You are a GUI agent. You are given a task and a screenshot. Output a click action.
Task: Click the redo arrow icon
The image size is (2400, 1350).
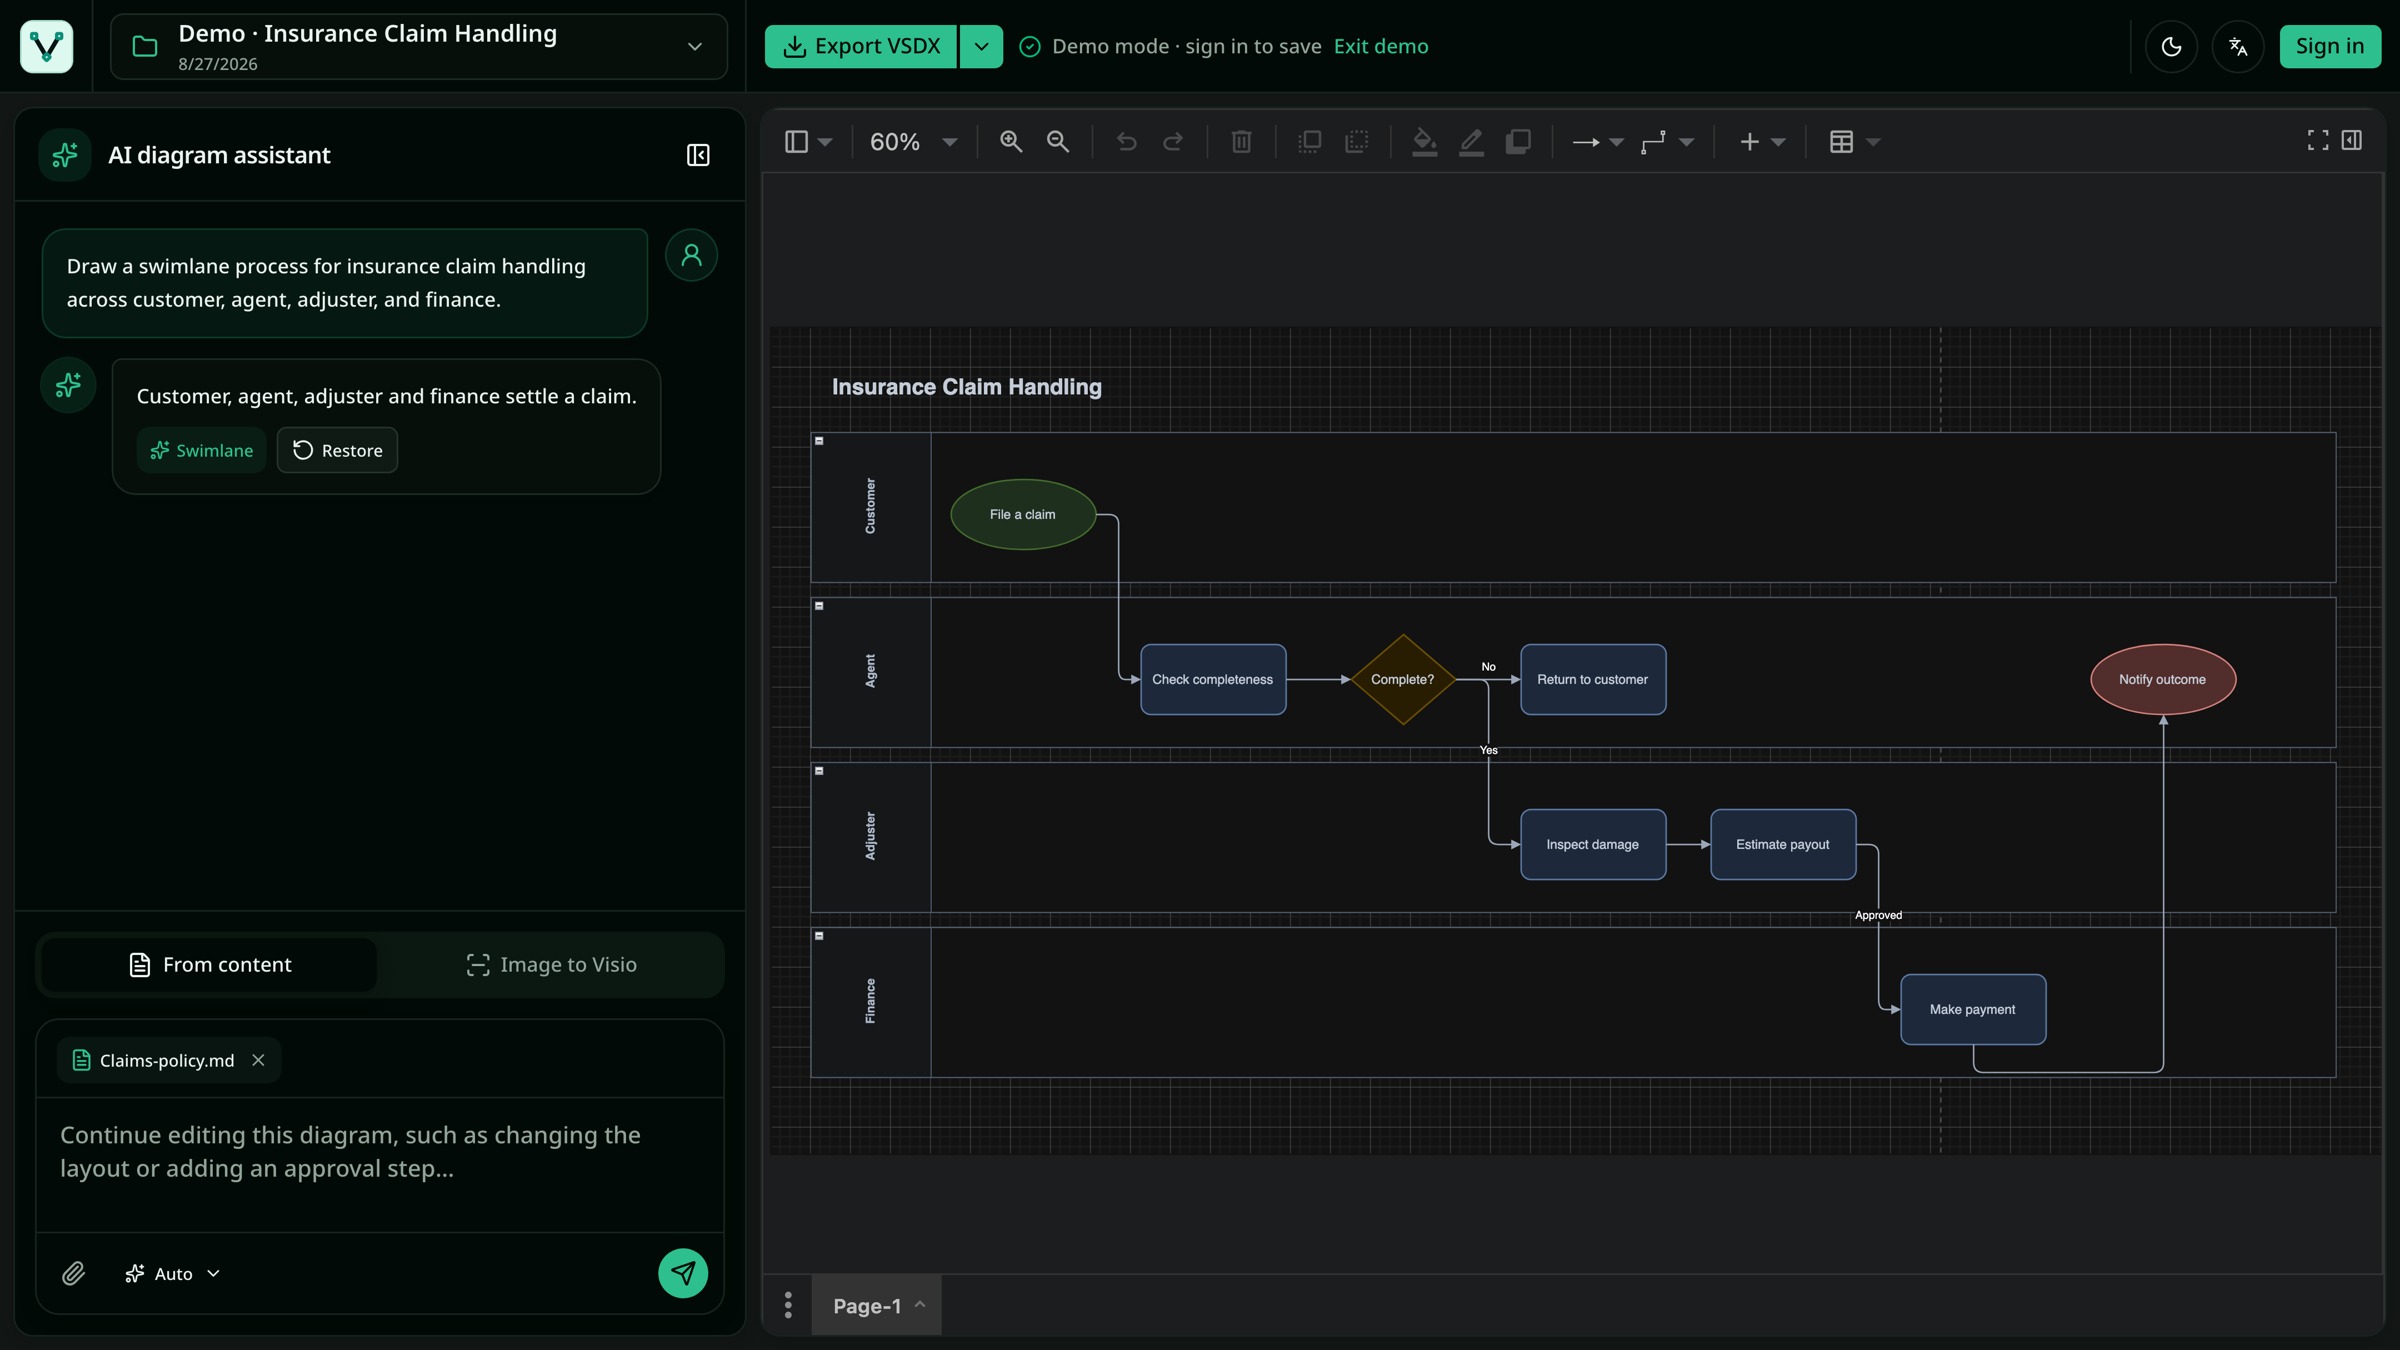pos(1173,142)
